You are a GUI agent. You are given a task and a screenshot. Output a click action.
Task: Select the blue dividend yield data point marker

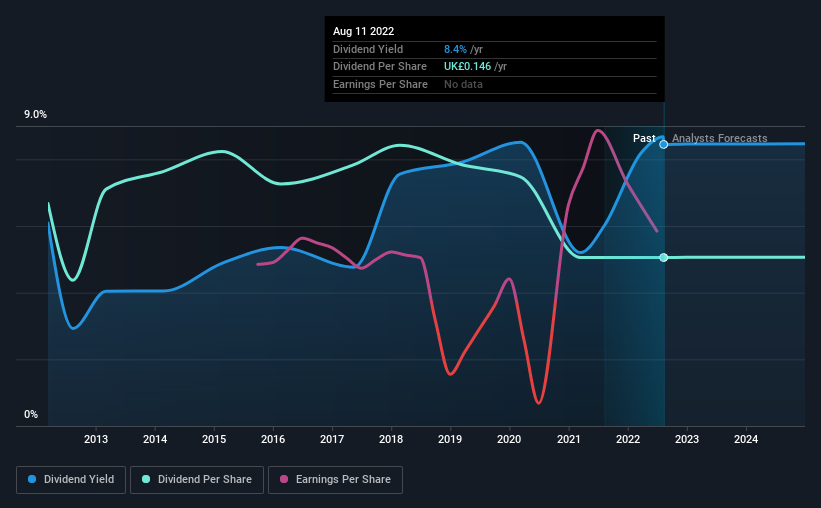coord(663,145)
